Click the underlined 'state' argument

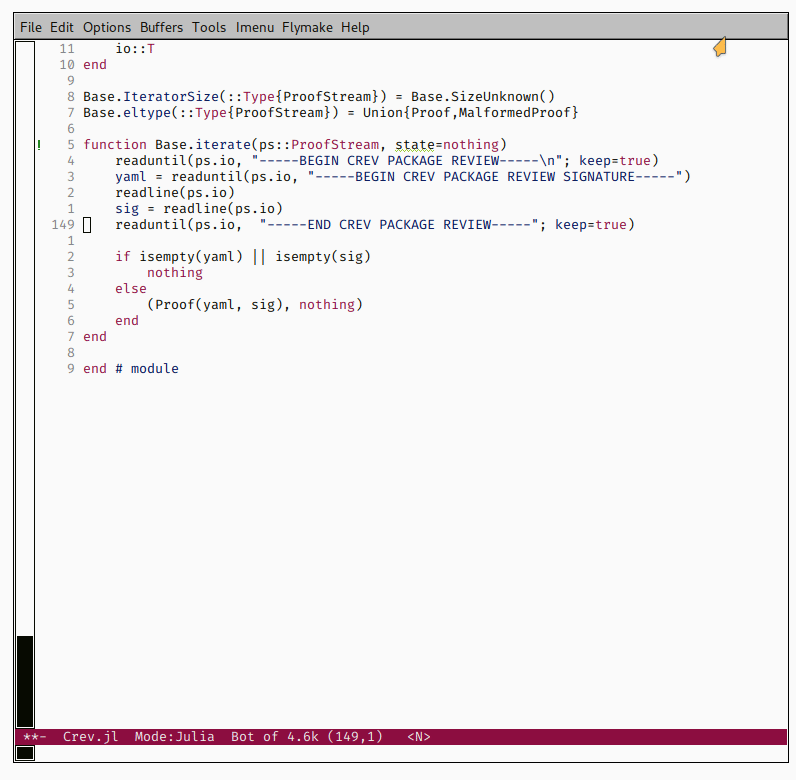pyautogui.click(x=415, y=145)
